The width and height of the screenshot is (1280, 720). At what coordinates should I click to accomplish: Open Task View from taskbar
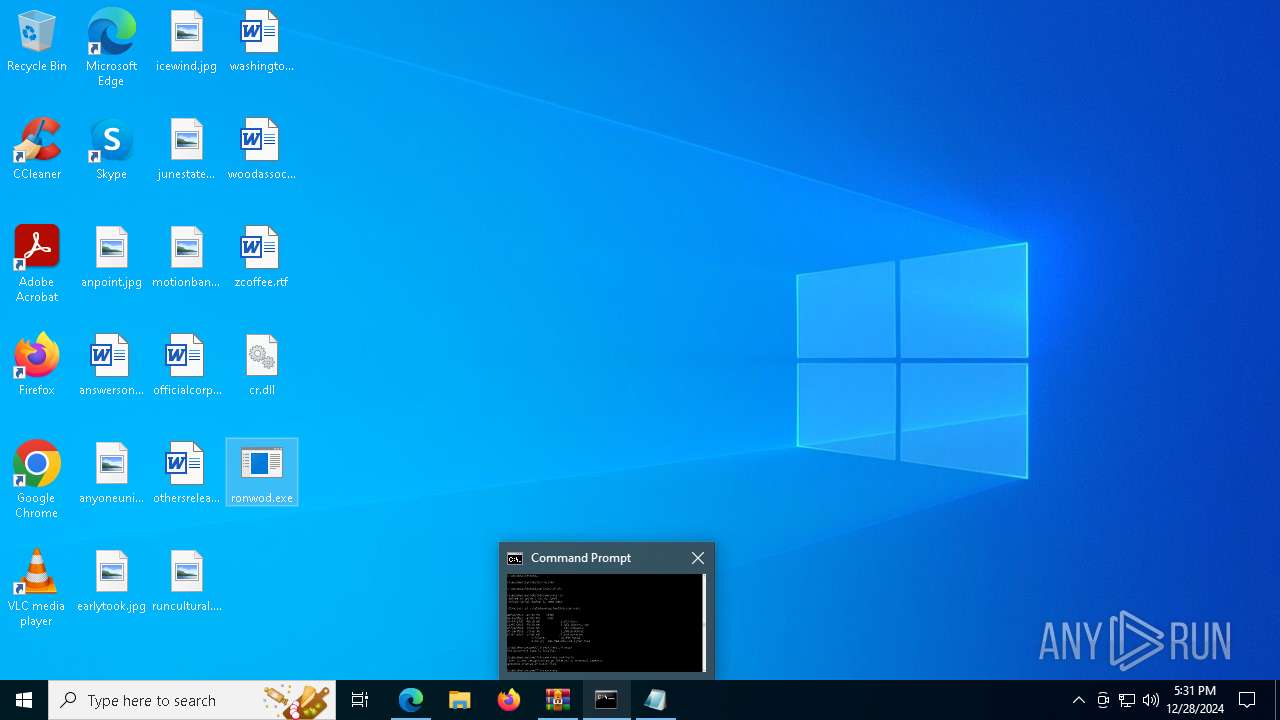click(x=360, y=700)
